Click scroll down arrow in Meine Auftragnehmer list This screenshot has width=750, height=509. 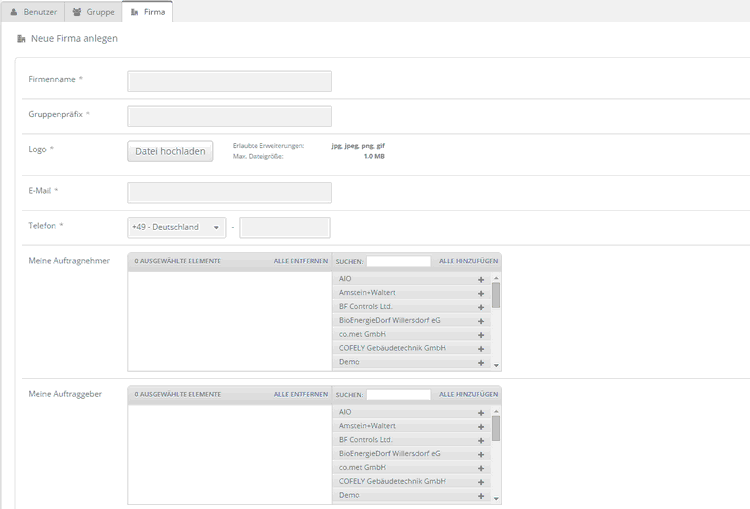(496, 365)
